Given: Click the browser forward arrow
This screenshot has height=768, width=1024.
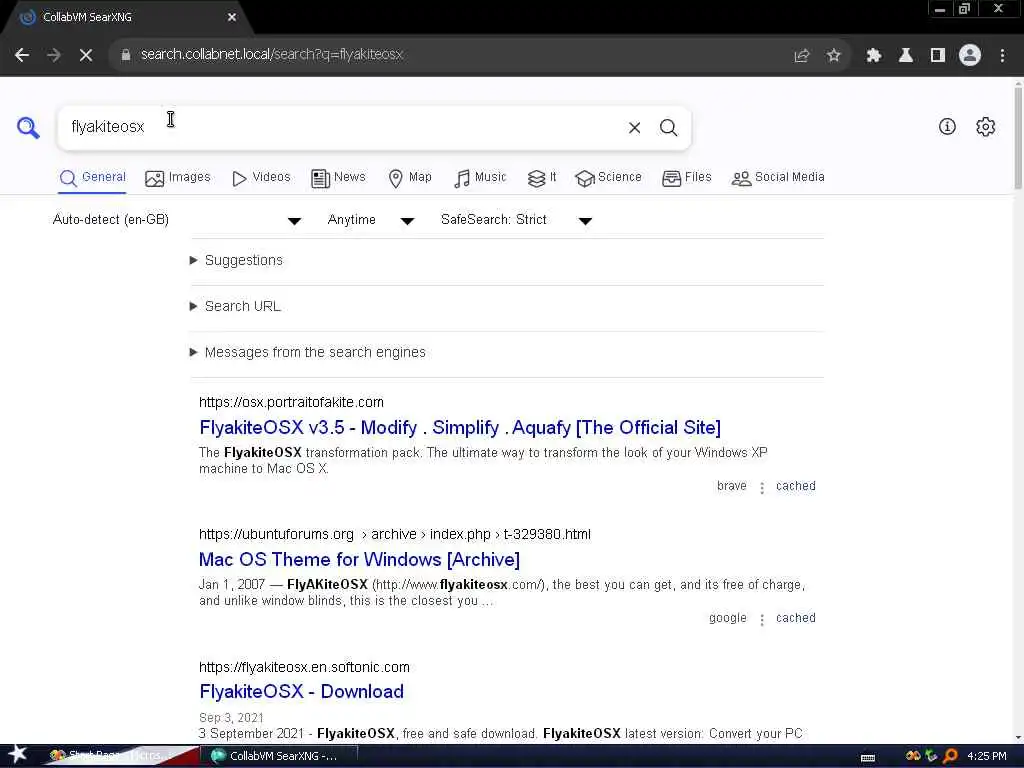Looking at the screenshot, I should (x=54, y=55).
